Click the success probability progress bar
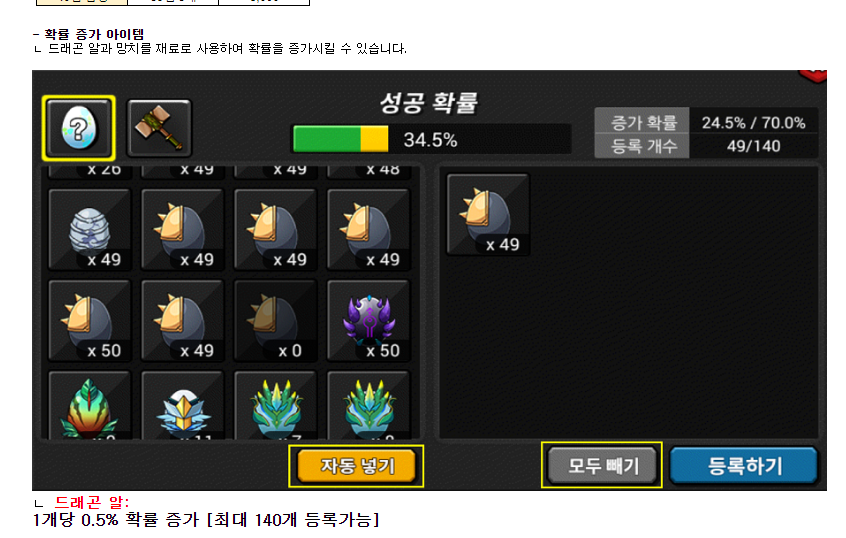This screenshot has height=538, width=846. click(x=432, y=139)
